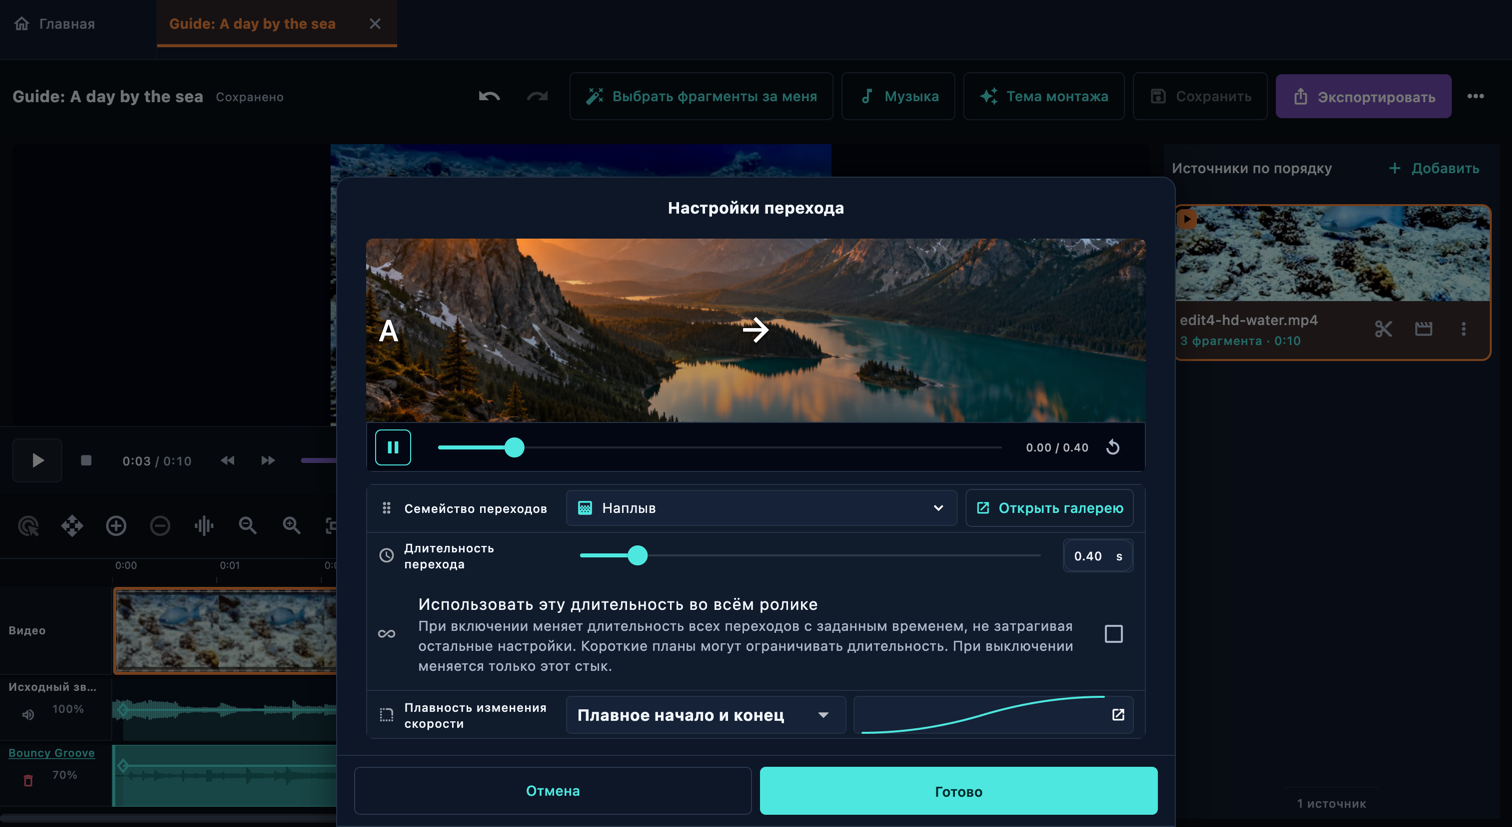1512x827 pixels.
Task: Click the 0:01 marker on the timeline ruler
Action: pos(230,565)
